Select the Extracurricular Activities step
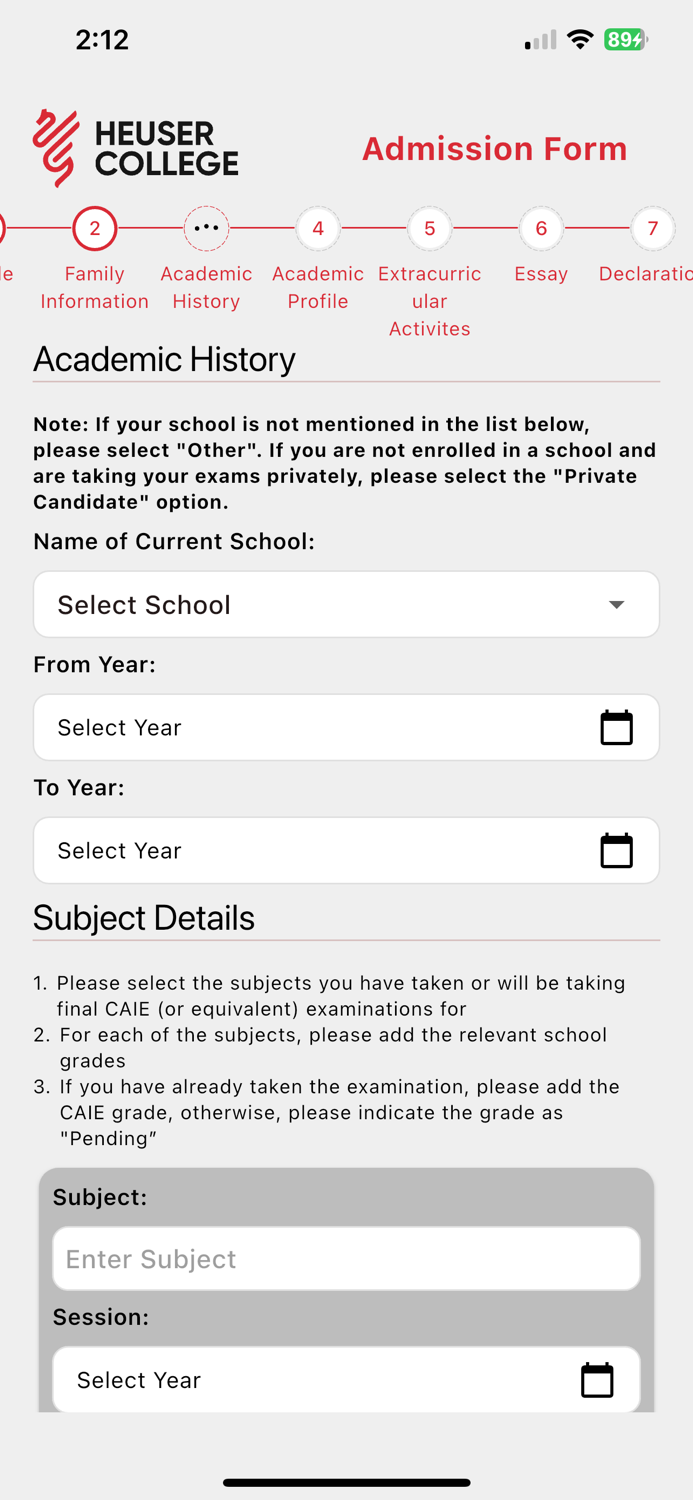Screen dimensions: 693x1500 [429, 228]
